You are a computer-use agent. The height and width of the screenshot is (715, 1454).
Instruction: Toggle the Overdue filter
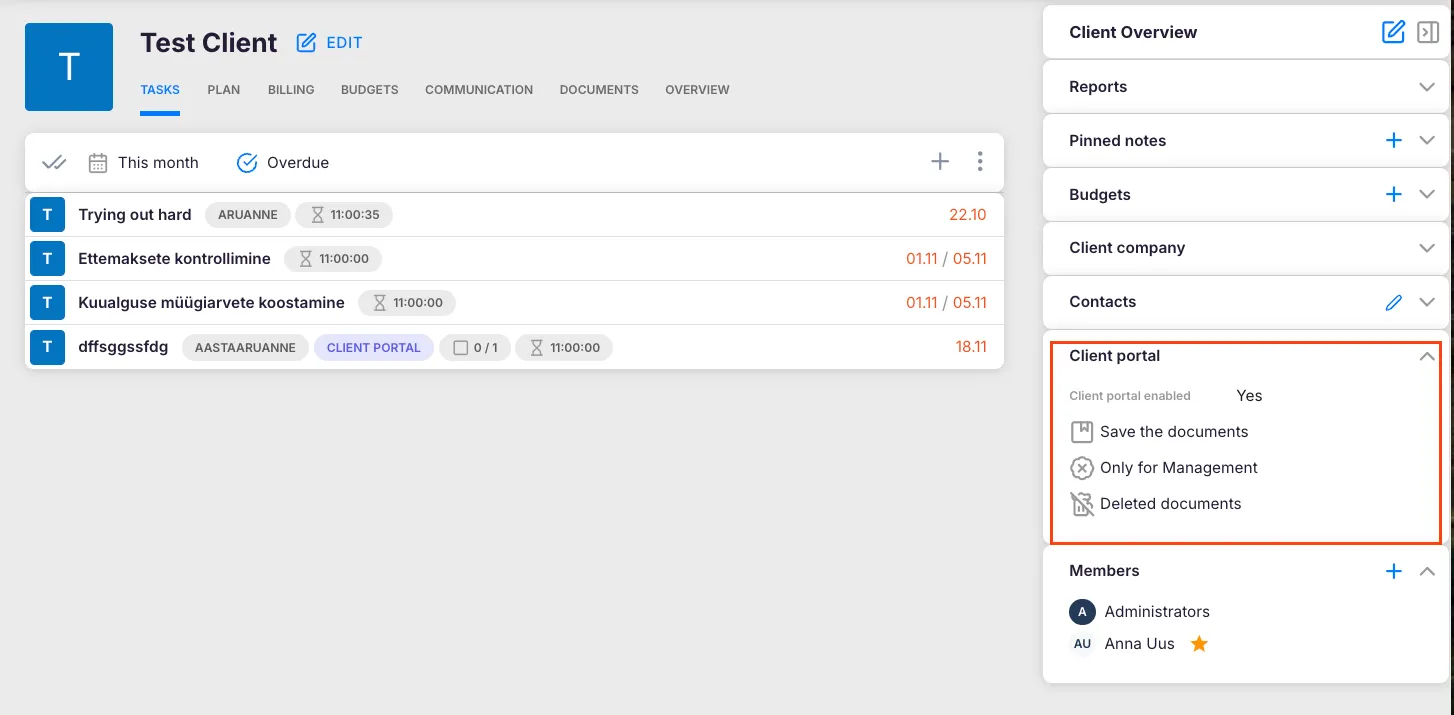[x=283, y=163]
